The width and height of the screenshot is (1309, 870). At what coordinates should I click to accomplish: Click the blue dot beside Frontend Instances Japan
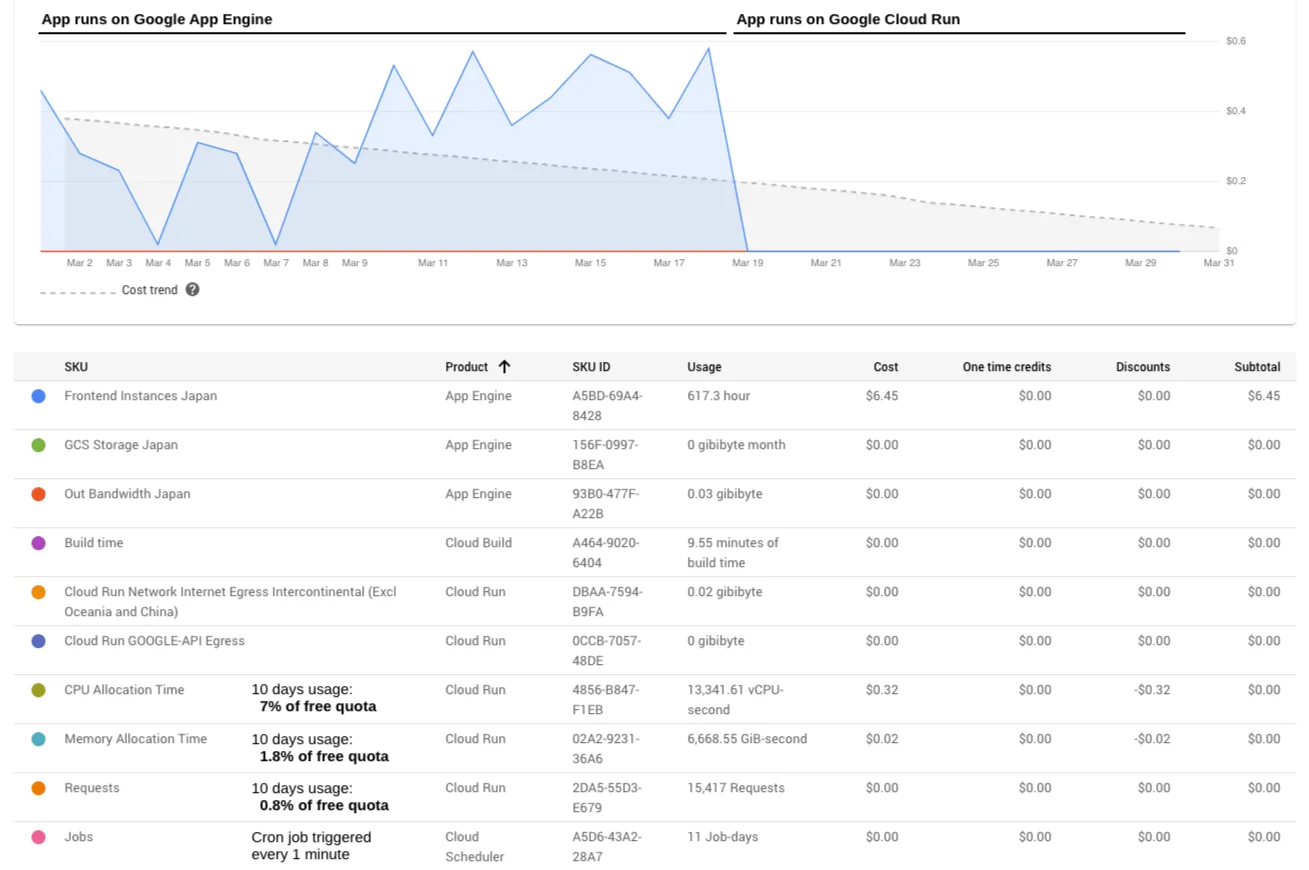38,397
